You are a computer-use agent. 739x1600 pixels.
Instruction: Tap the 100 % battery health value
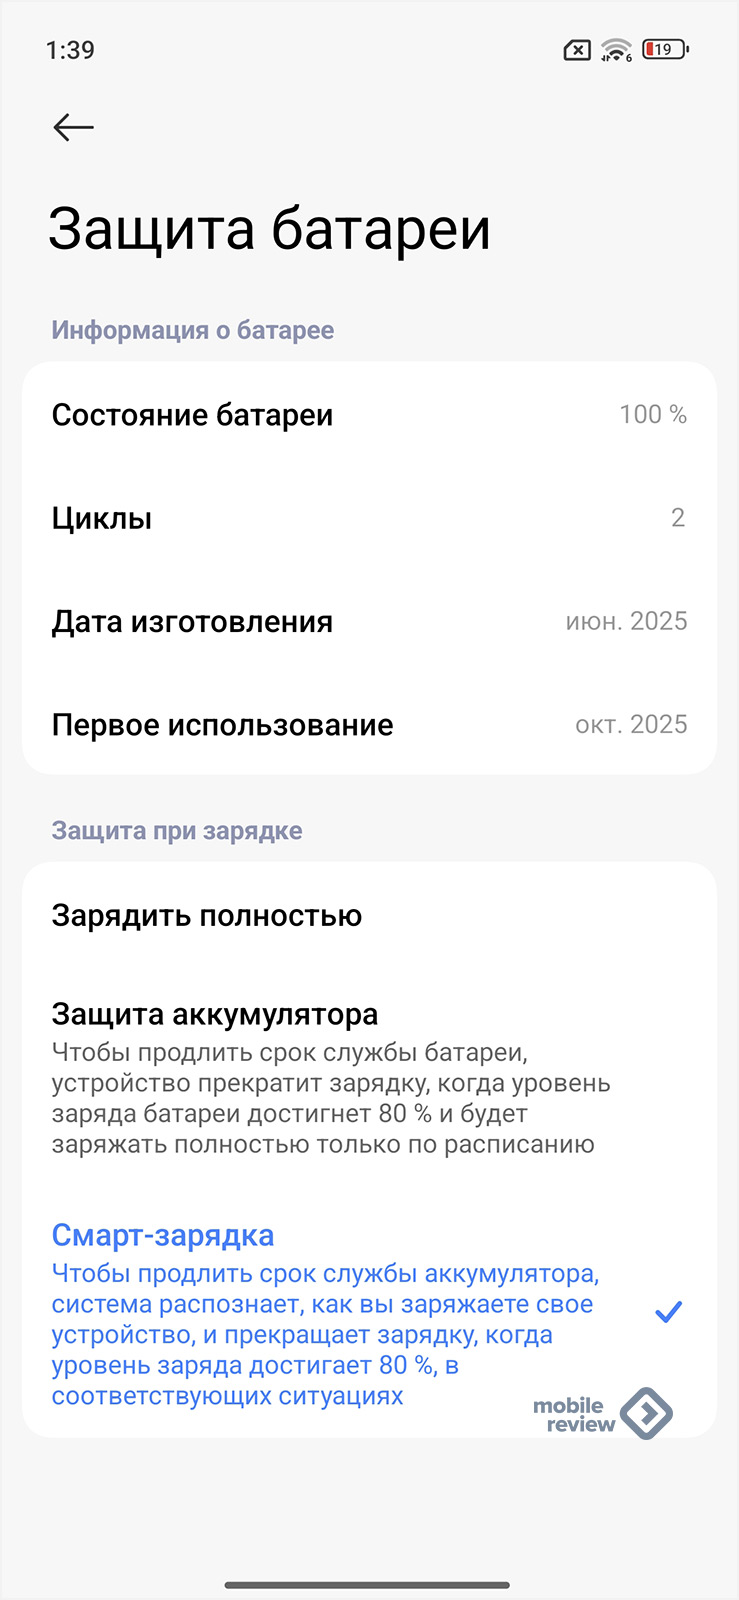pyautogui.click(x=653, y=415)
